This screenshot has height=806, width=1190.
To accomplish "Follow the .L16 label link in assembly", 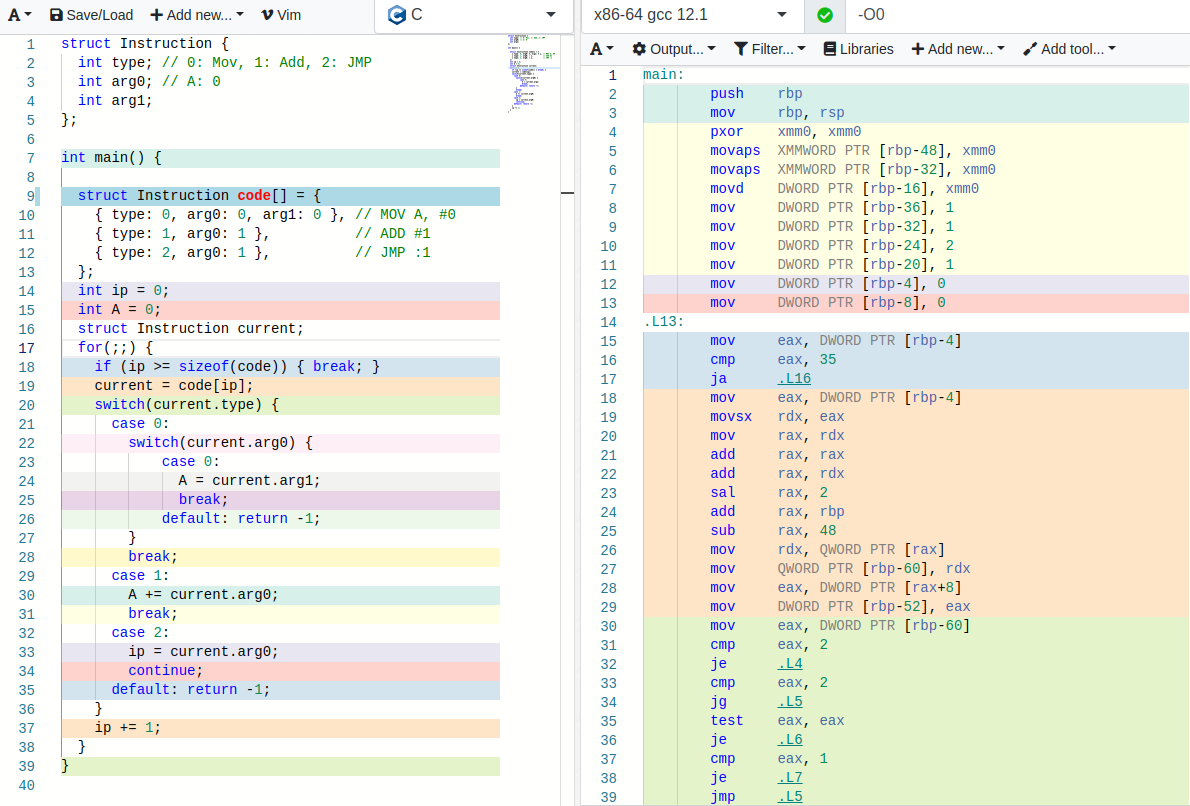I will [x=793, y=379].
